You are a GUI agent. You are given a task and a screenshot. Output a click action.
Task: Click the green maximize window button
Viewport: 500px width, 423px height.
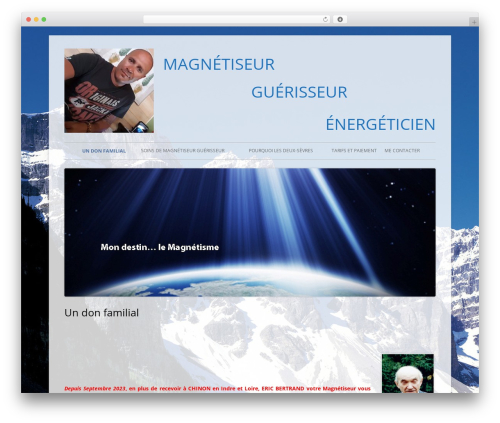[x=44, y=20]
